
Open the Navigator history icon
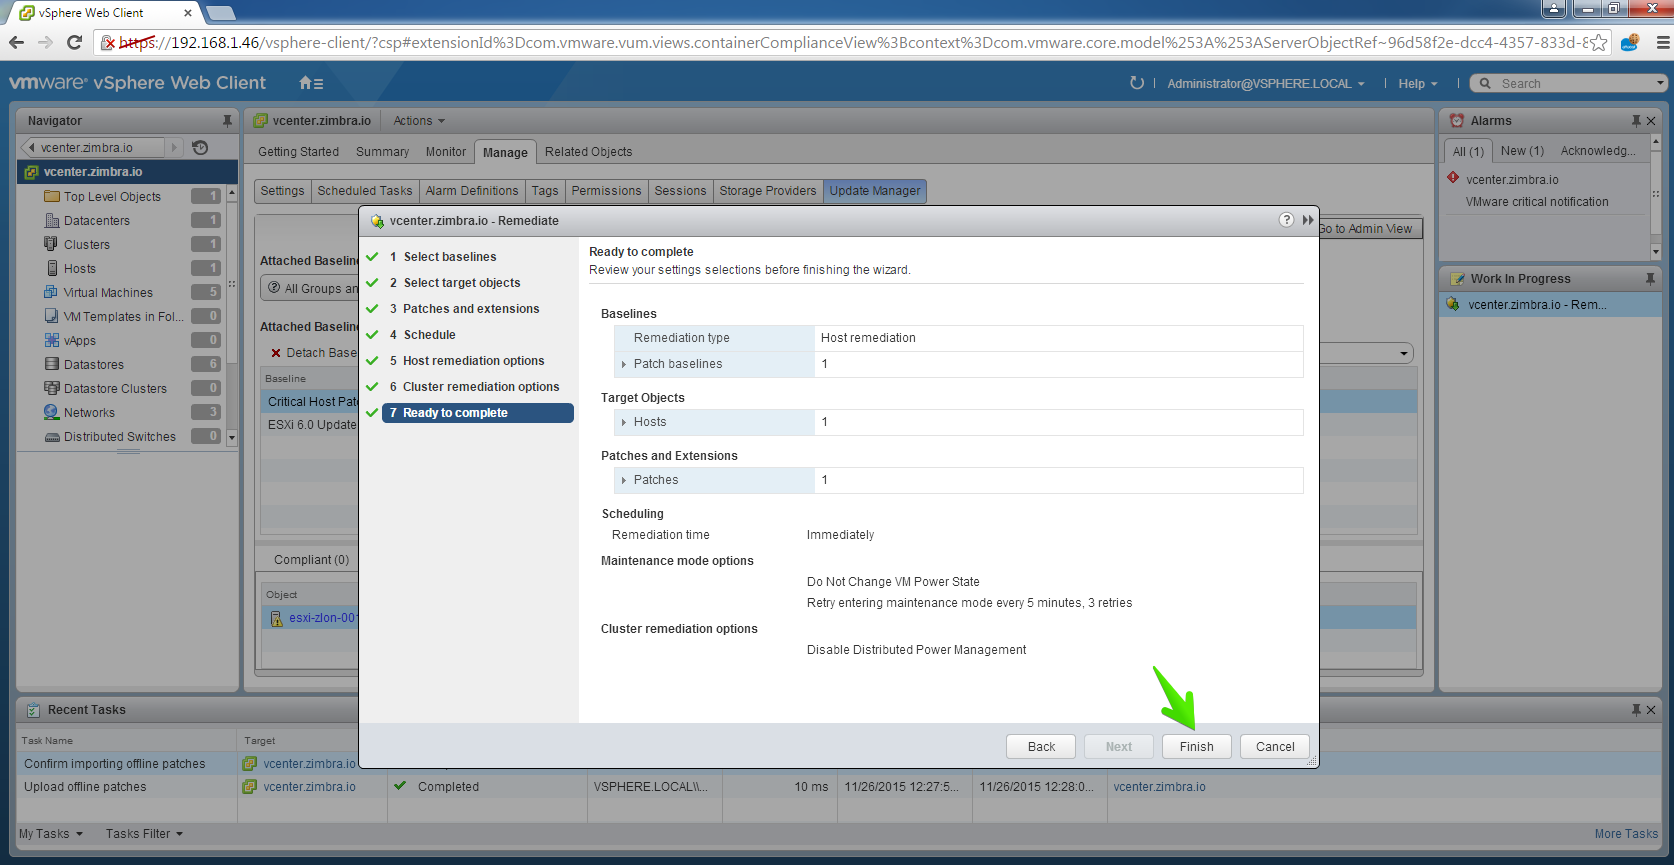coord(200,147)
